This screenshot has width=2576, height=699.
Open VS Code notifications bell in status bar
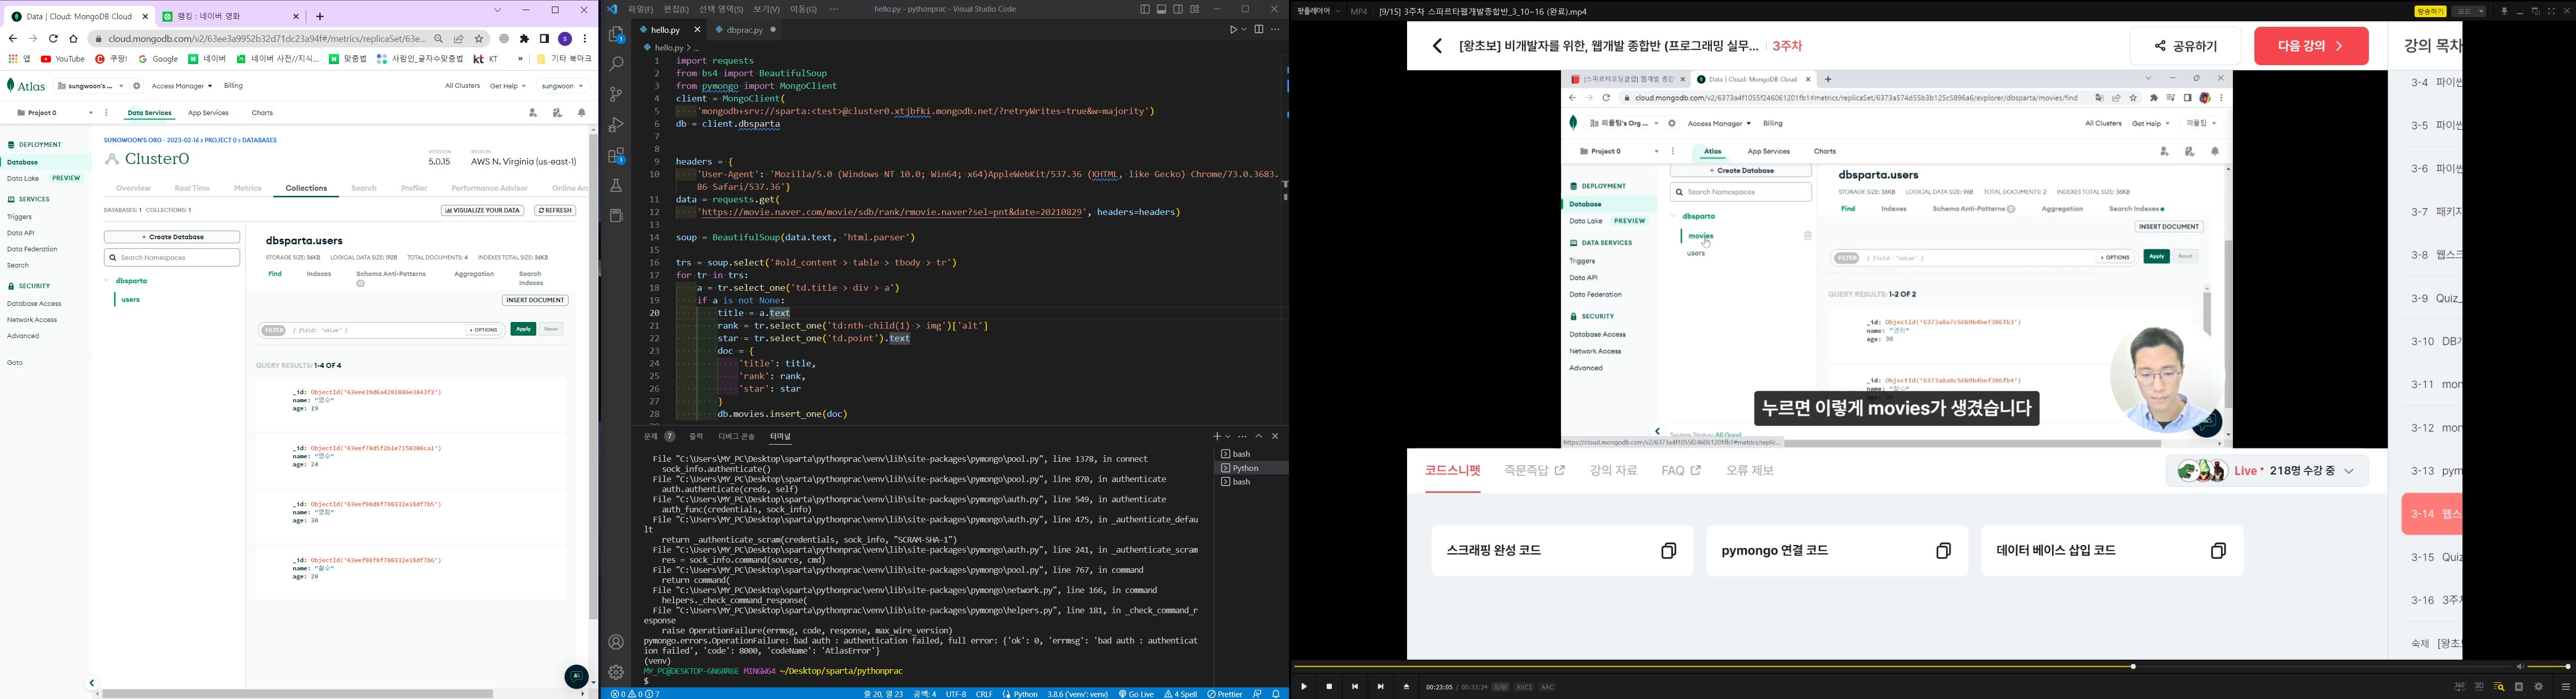(1276, 694)
